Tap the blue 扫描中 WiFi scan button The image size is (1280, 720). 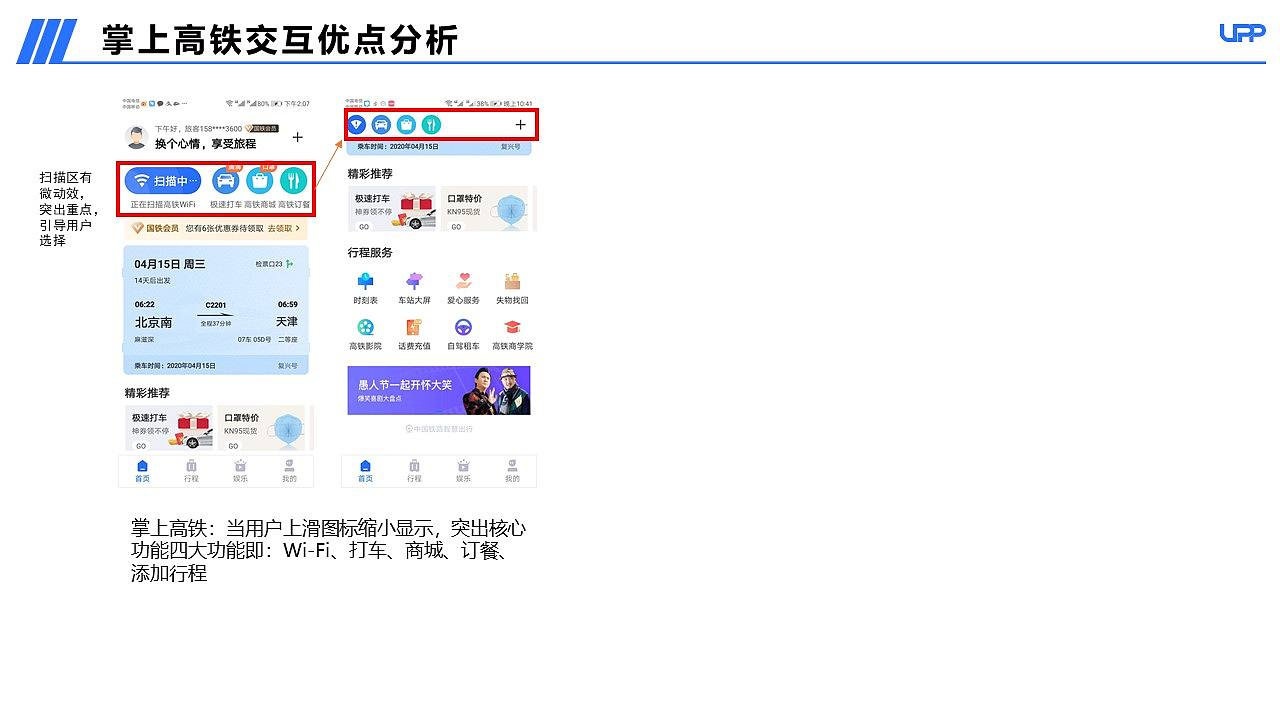coord(163,181)
